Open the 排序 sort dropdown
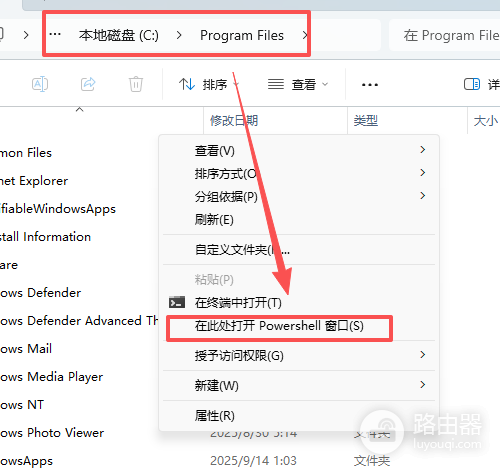The height and width of the screenshot is (472, 500). click(209, 84)
